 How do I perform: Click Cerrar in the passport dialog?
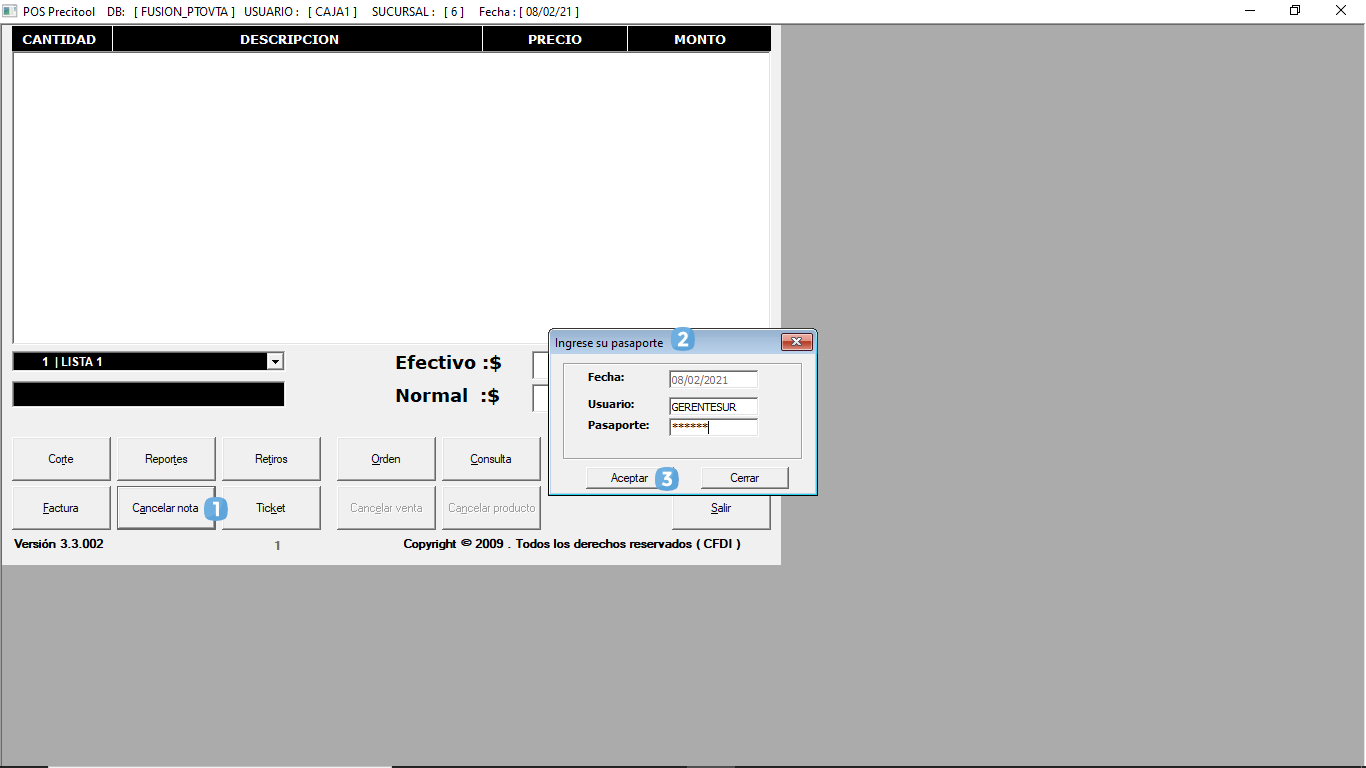[x=745, y=478]
